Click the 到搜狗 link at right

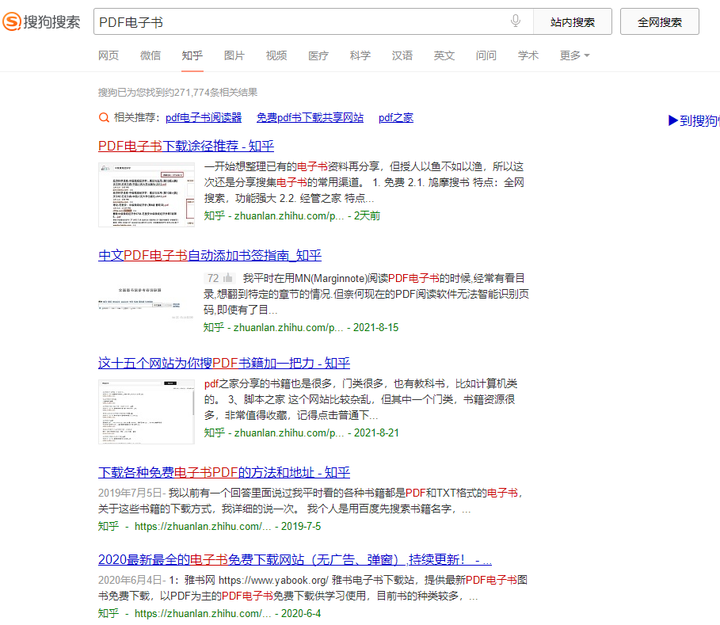pos(694,121)
